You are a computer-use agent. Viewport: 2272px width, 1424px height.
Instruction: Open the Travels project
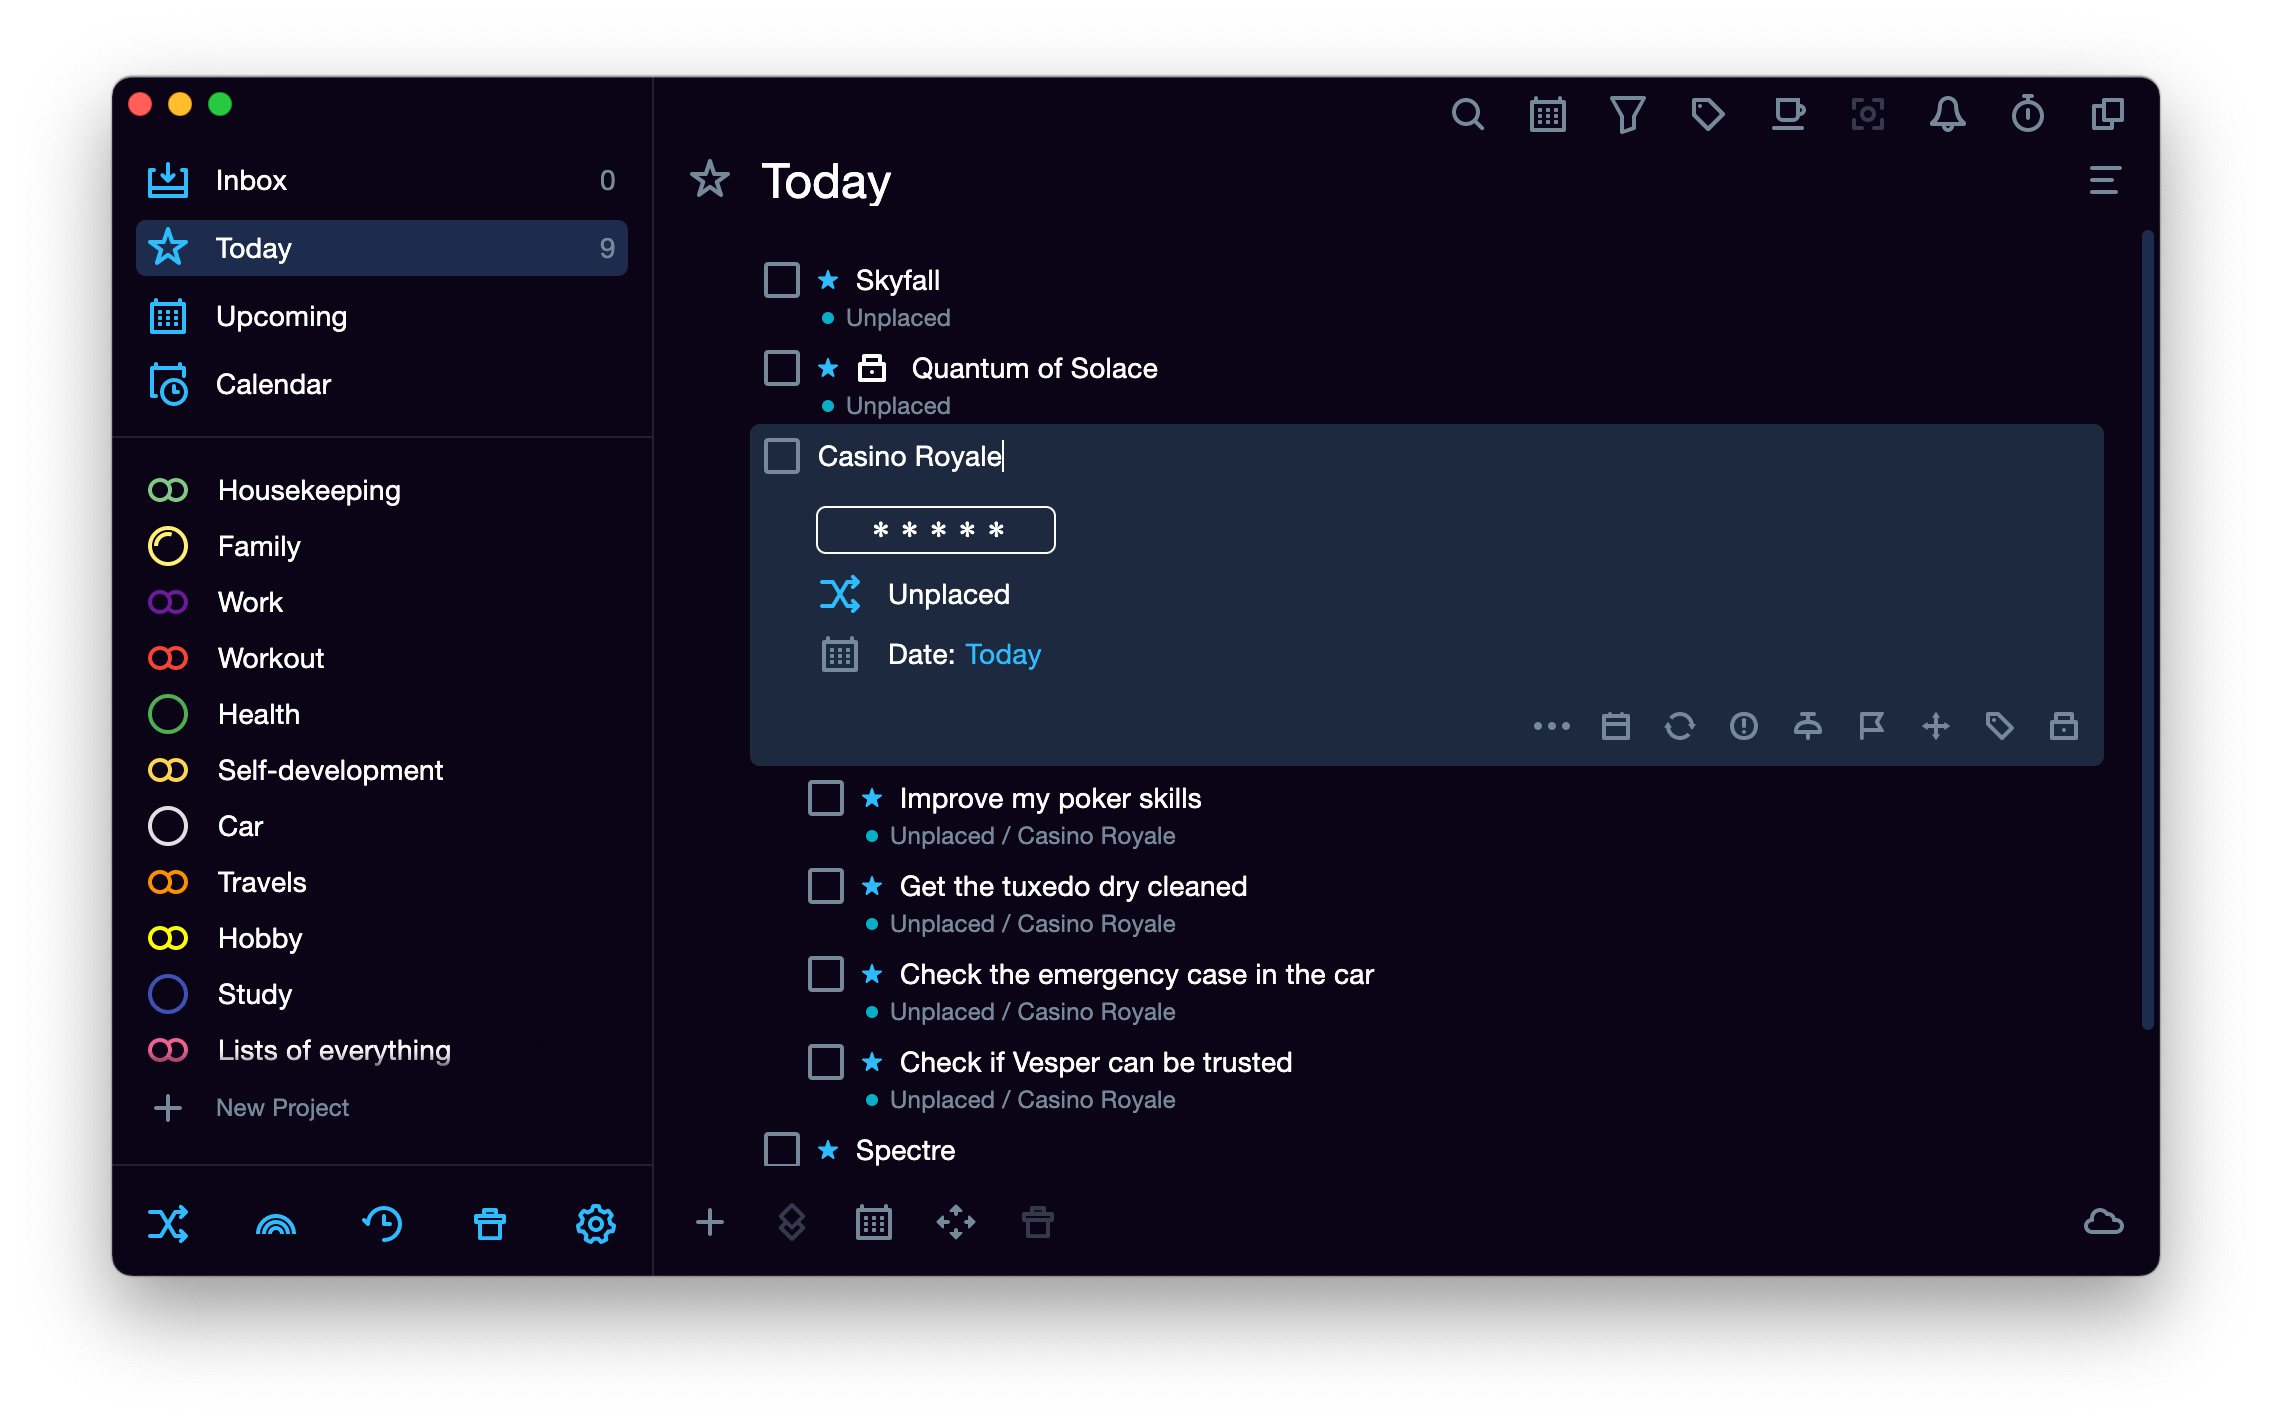[382, 882]
